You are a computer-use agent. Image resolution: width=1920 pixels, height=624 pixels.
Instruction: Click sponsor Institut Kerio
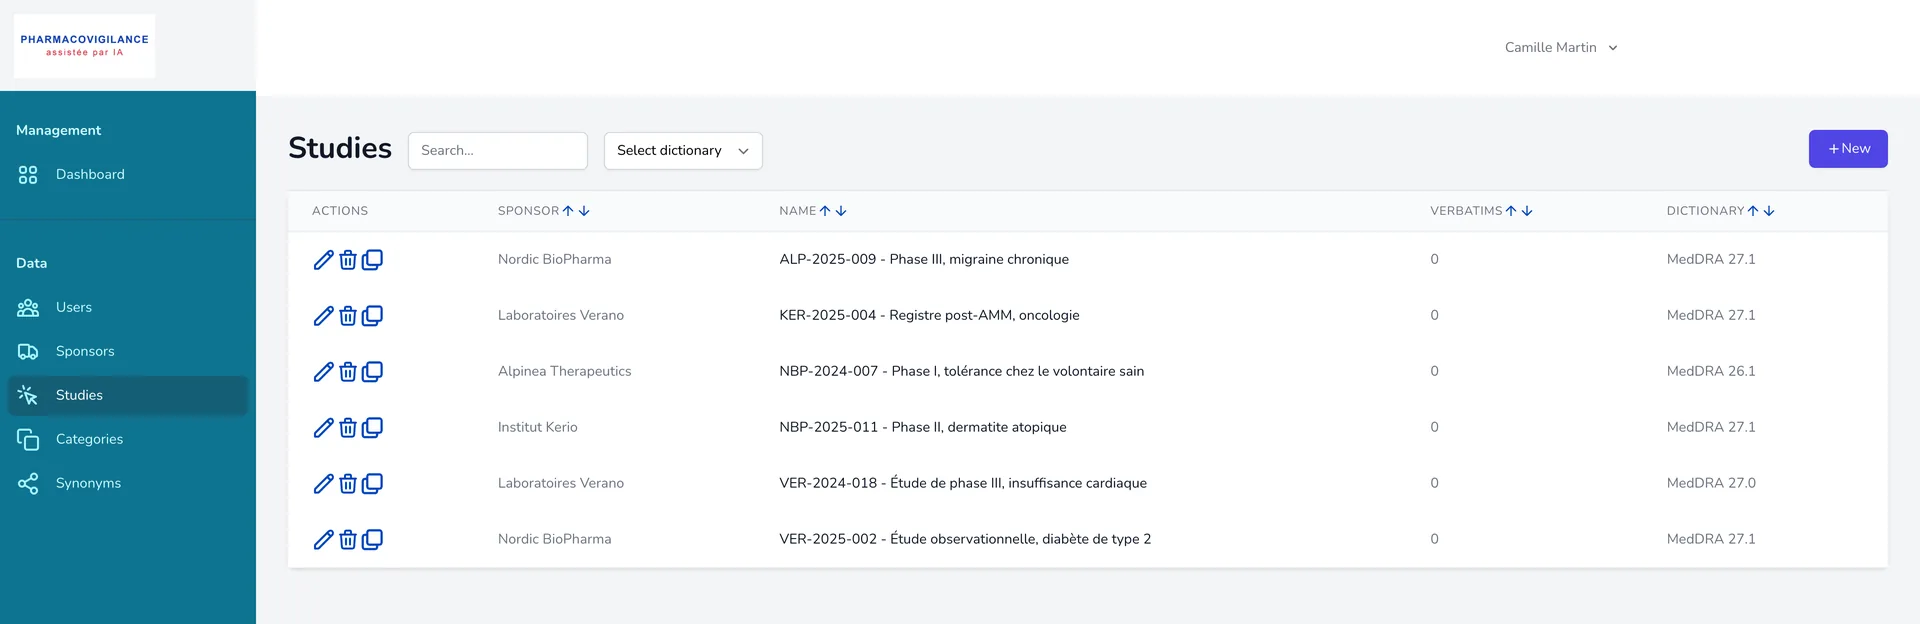click(x=538, y=427)
